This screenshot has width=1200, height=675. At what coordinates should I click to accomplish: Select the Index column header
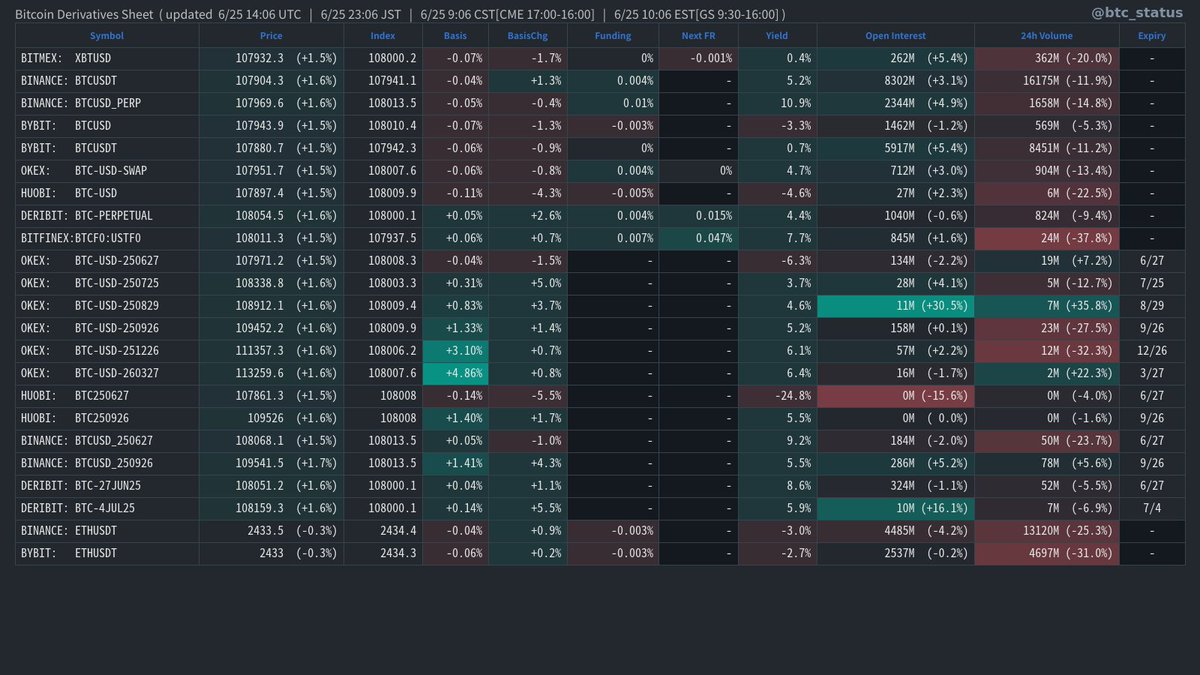coord(383,36)
